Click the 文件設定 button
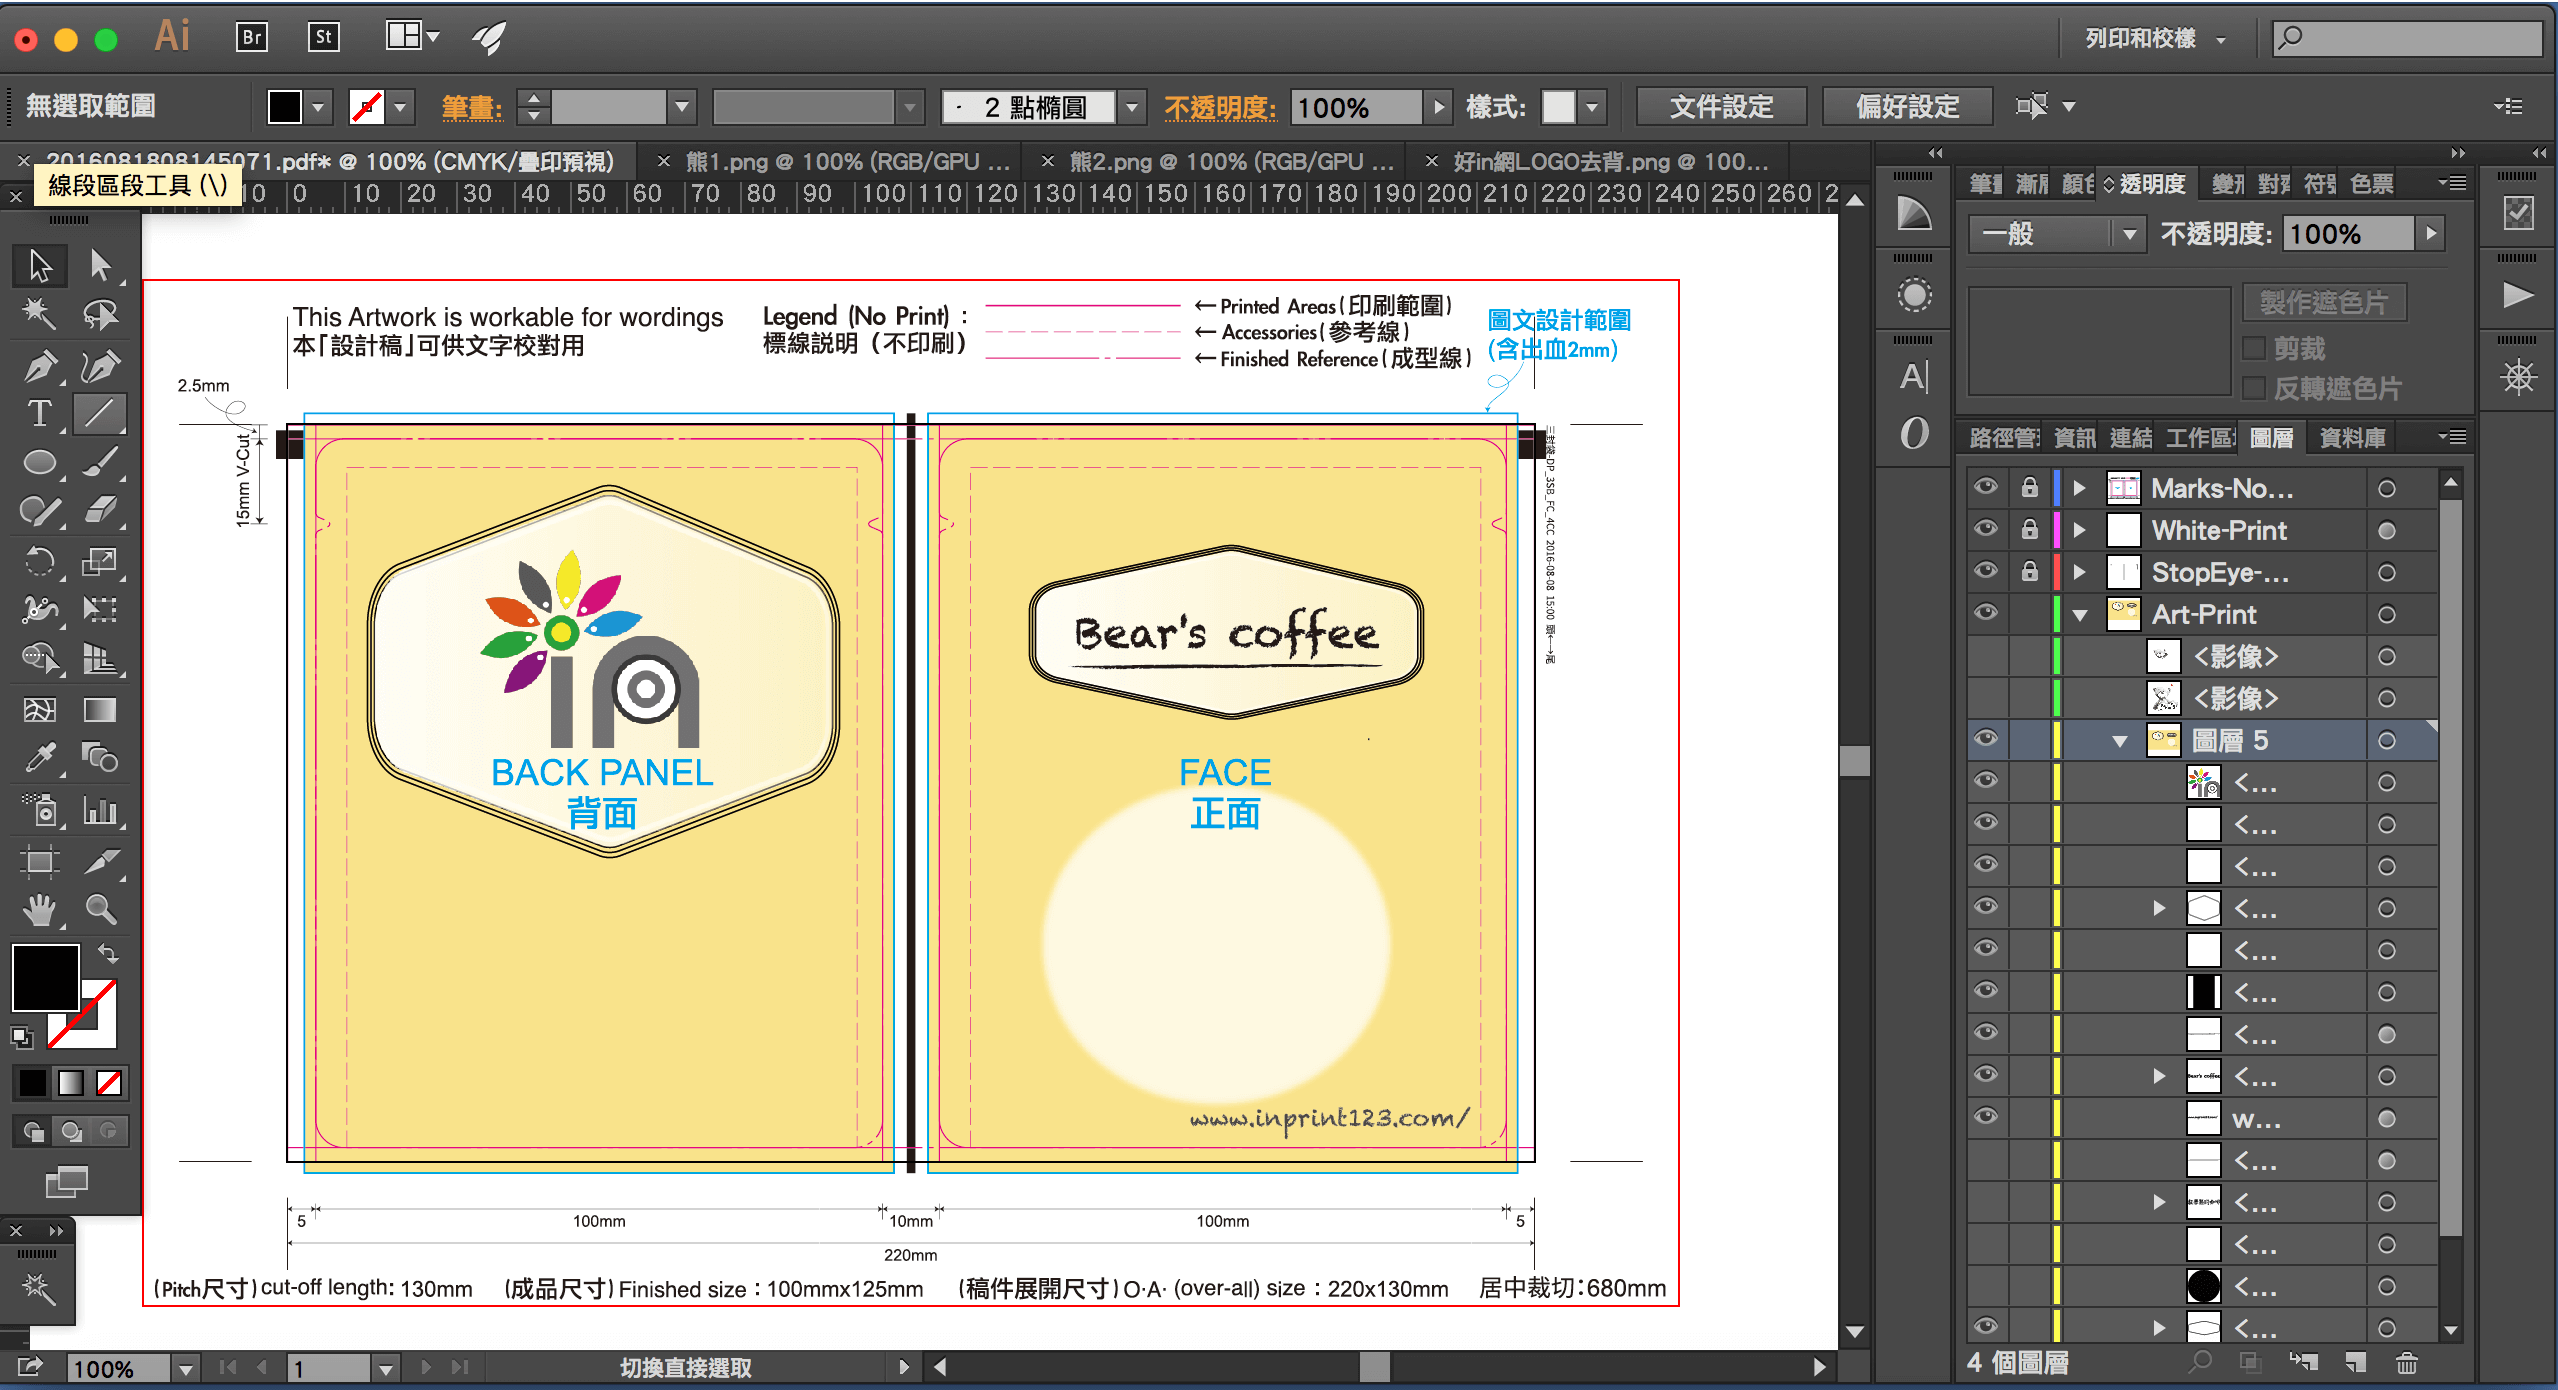Viewport: 2558px width, 1390px height. click(x=1720, y=106)
